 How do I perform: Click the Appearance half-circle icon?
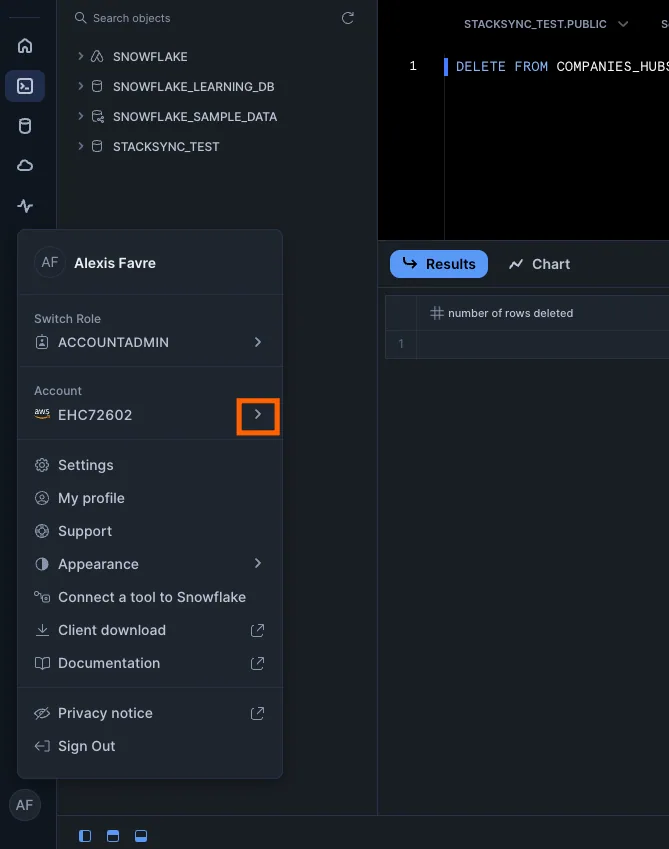[x=42, y=564]
